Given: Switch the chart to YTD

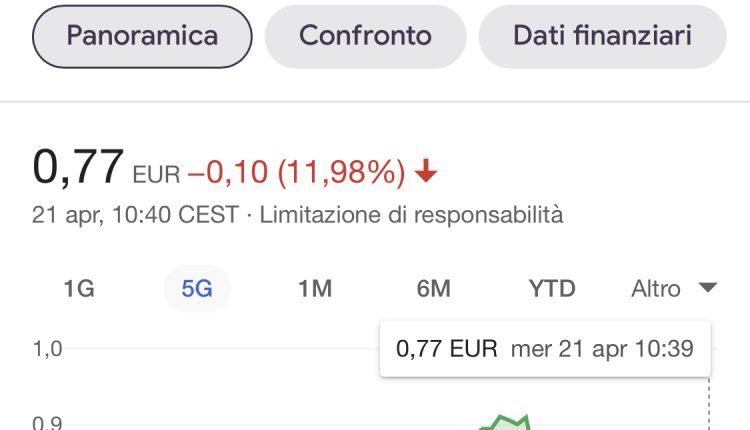Looking at the screenshot, I should [552, 289].
